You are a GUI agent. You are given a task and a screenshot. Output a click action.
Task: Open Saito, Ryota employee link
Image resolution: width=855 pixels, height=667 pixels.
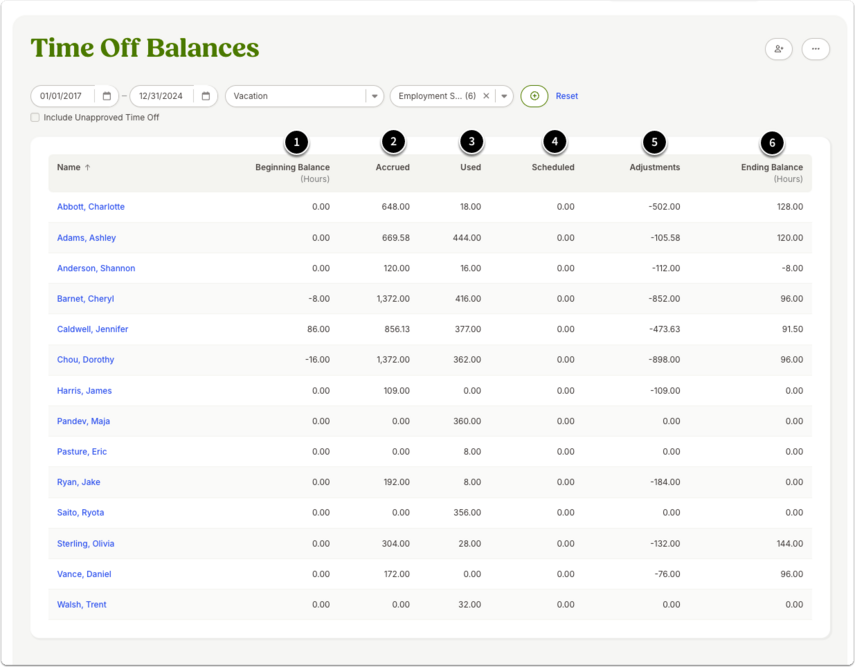point(80,513)
